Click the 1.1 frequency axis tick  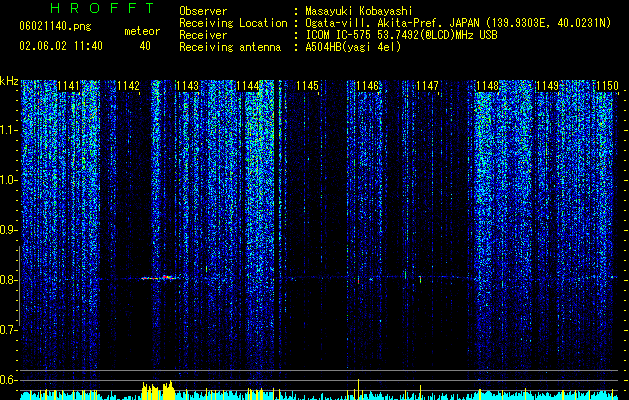pyautogui.click(x=9, y=130)
